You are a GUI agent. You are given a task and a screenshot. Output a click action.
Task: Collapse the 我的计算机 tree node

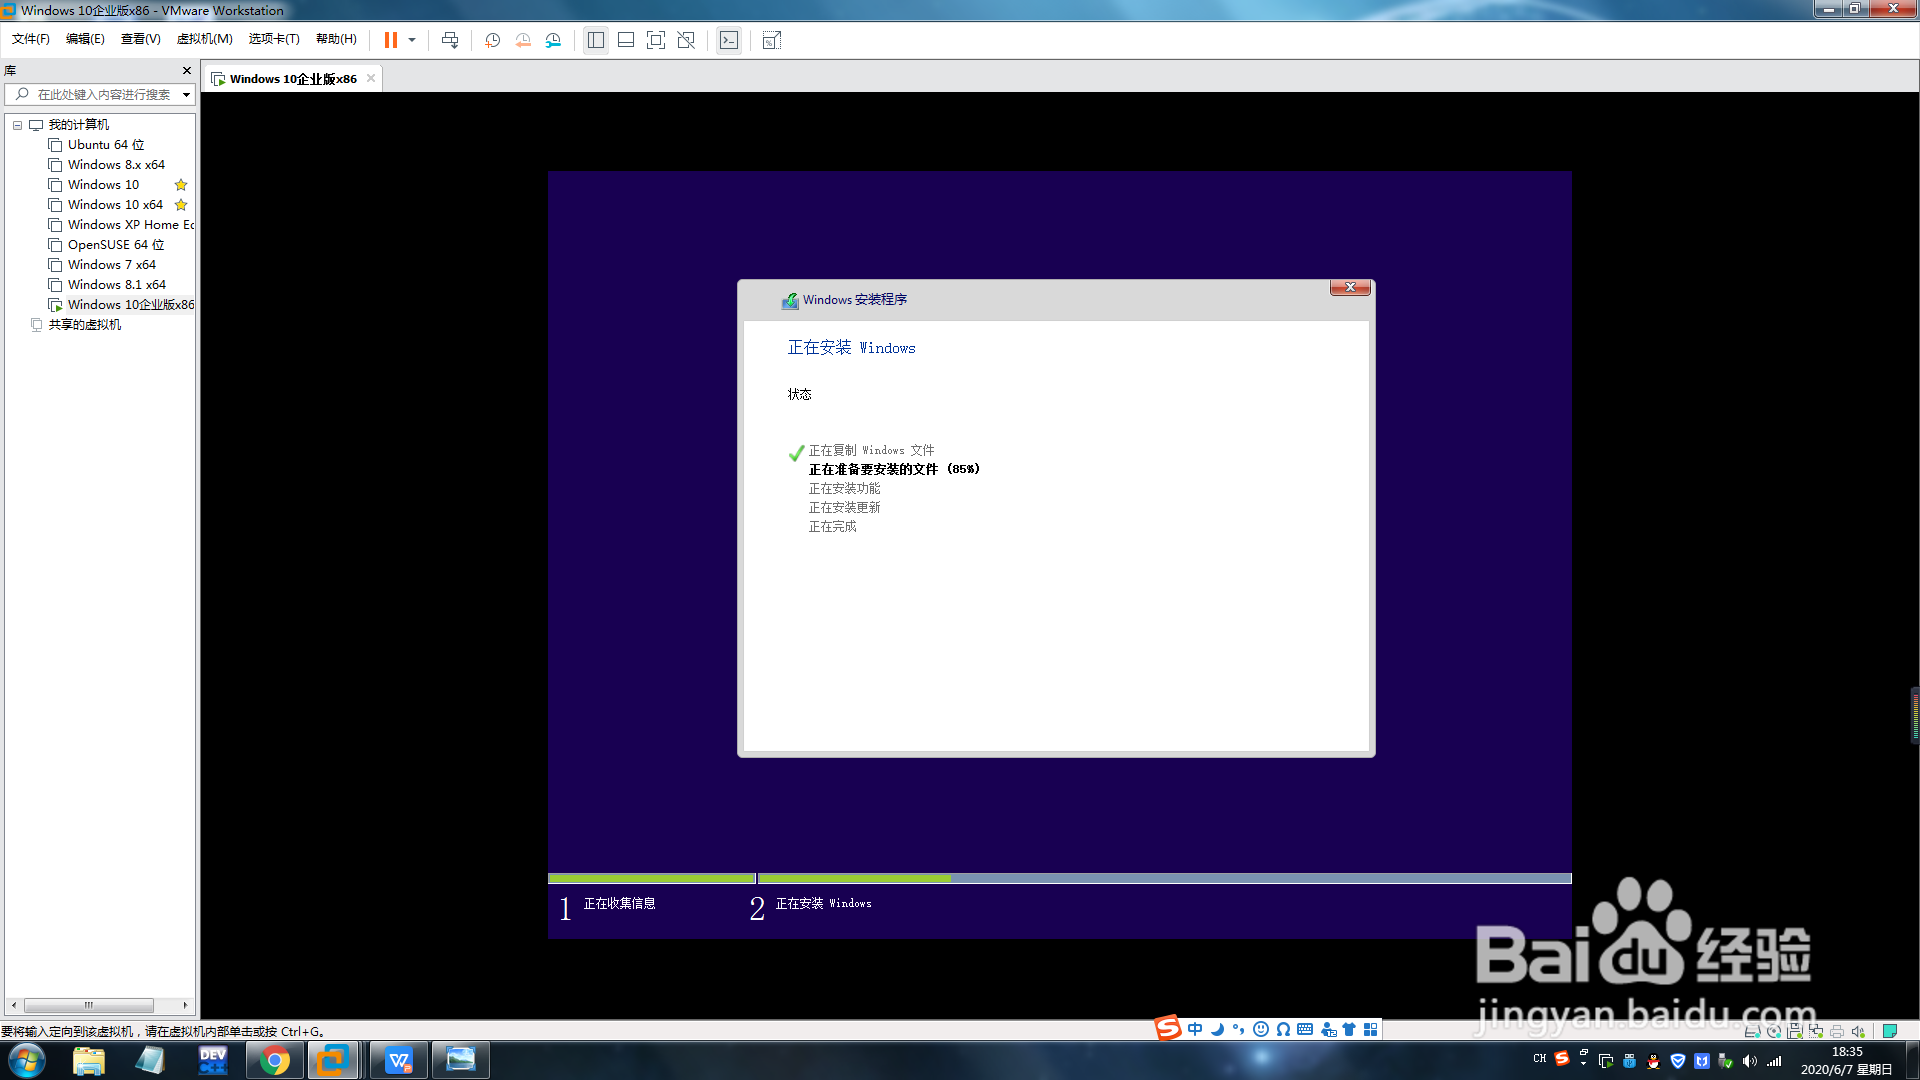pos(17,125)
